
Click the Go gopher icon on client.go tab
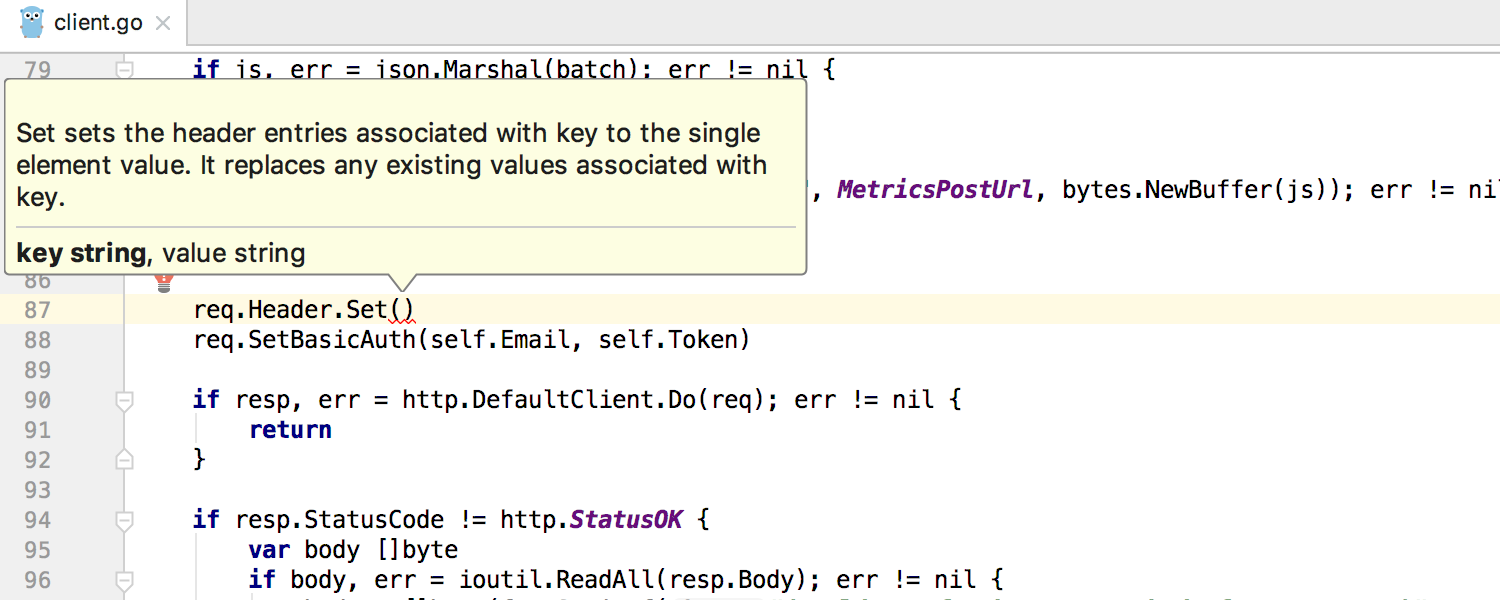[32, 22]
